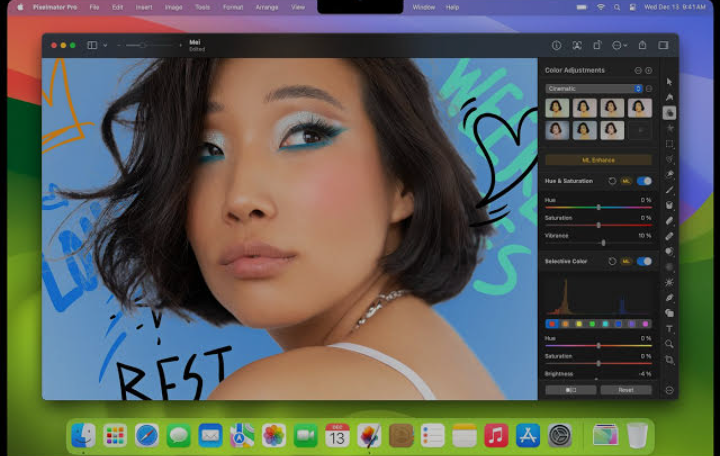This screenshot has height=456, width=720.
Task: Select the Crop tool
Action: (669, 360)
